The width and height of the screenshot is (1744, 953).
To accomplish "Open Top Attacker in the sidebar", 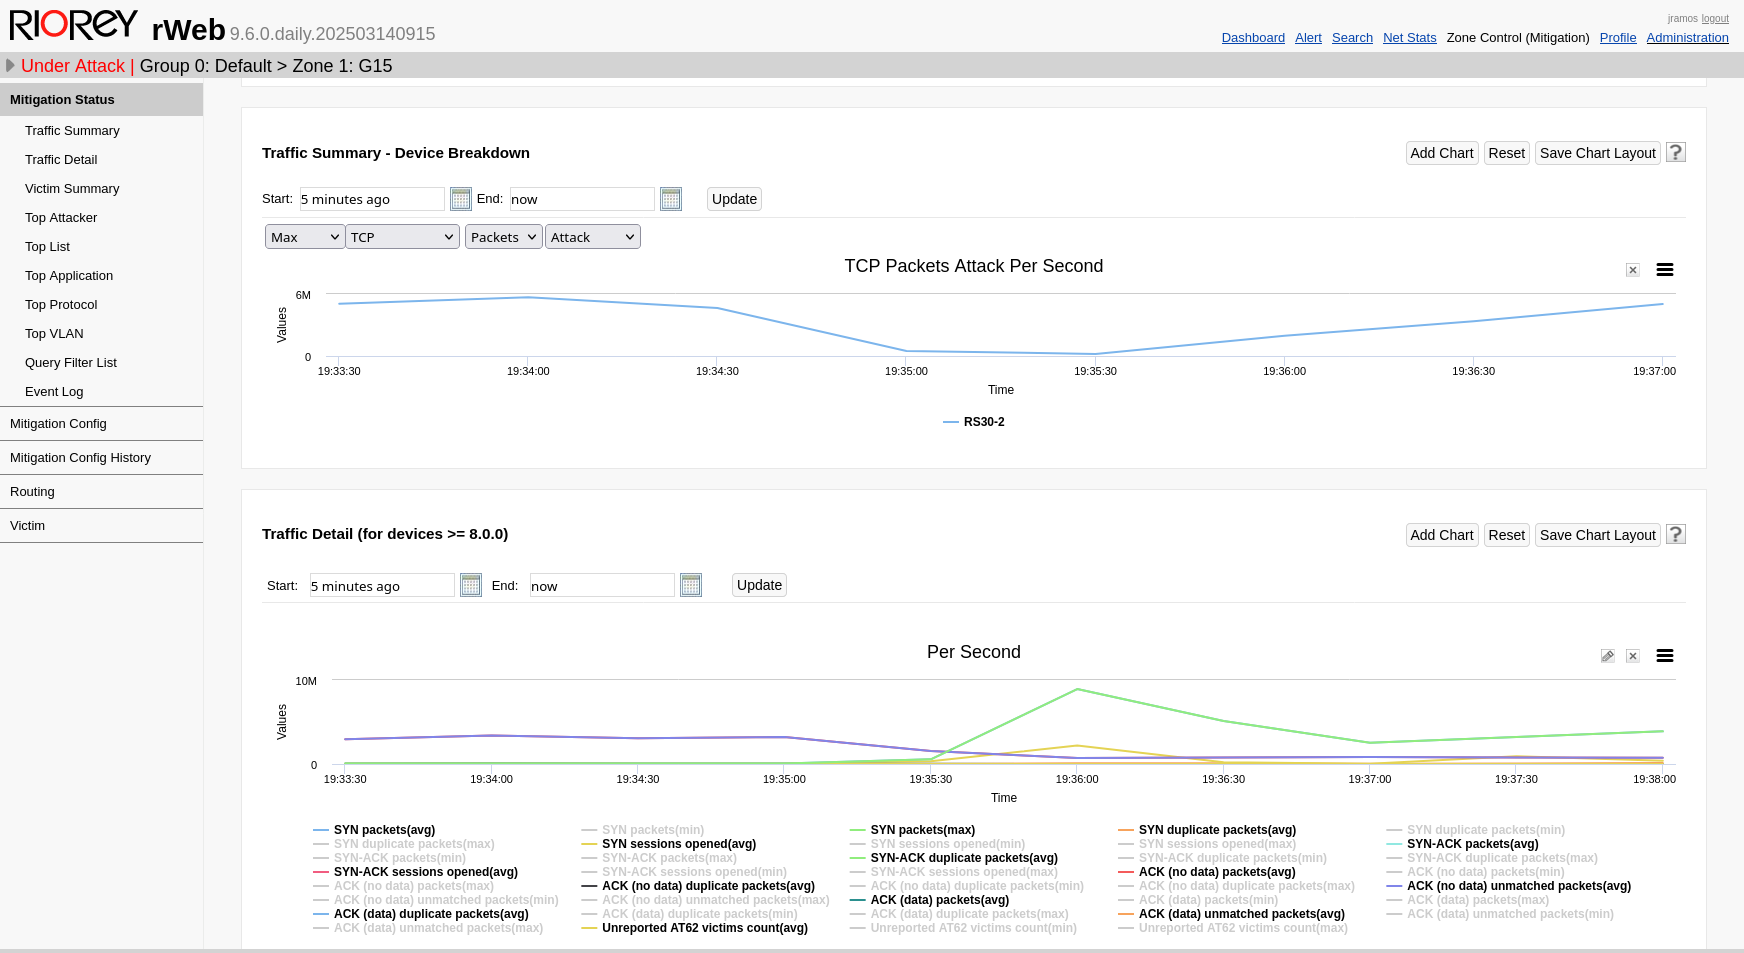I will coord(61,218).
